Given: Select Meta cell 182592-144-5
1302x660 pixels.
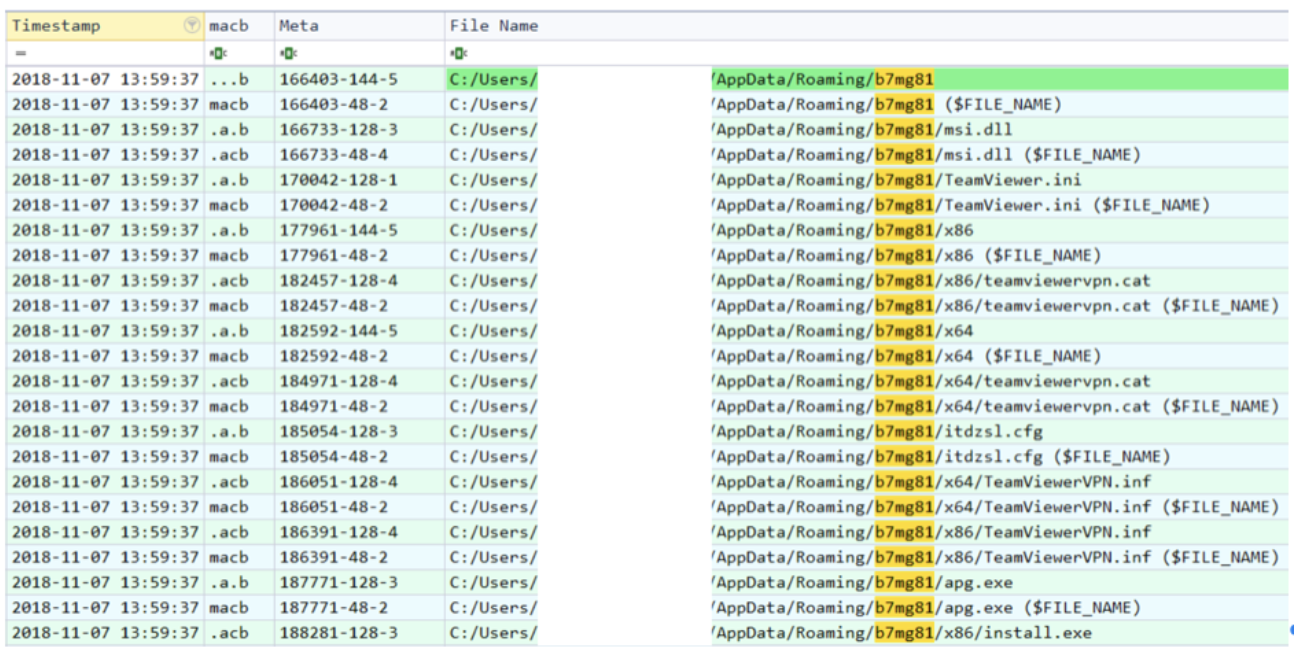Looking at the screenshot, I should pos(360,331).
